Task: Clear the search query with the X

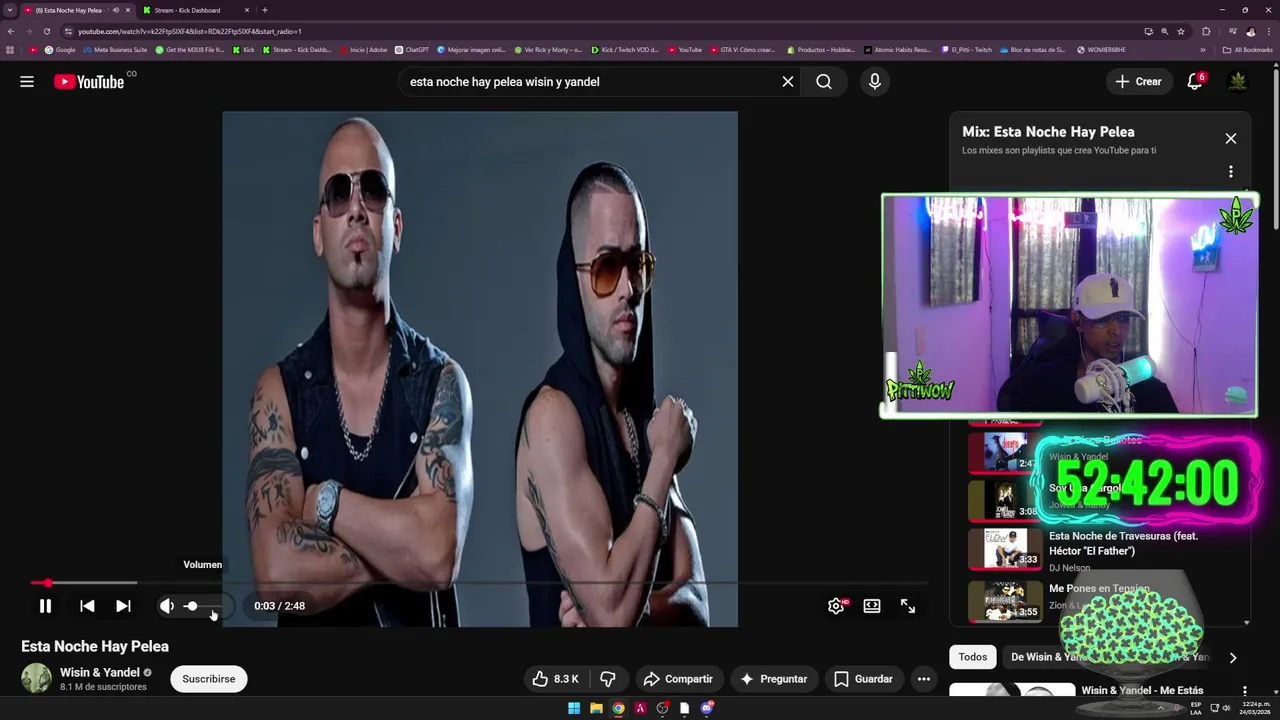Action: [x=788, y=82]
